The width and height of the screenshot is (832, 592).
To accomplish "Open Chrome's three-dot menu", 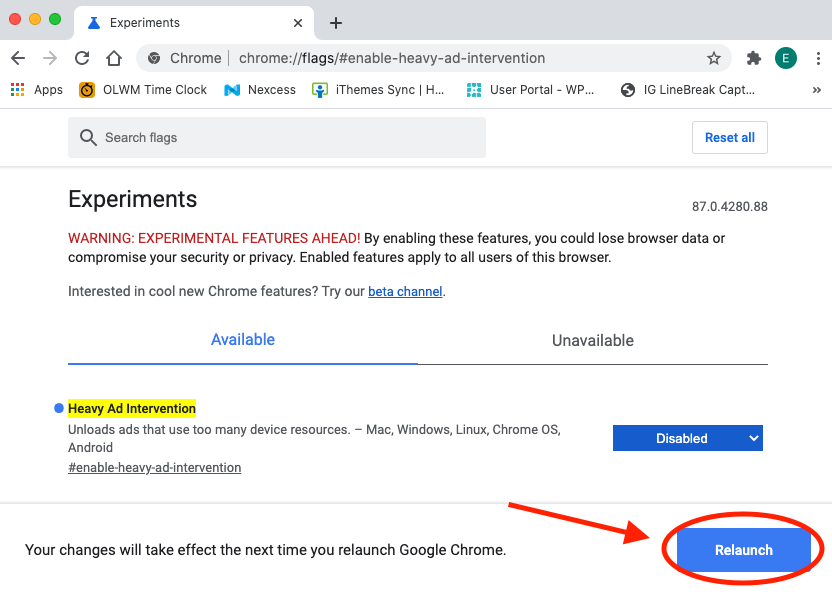I will 818,58.
